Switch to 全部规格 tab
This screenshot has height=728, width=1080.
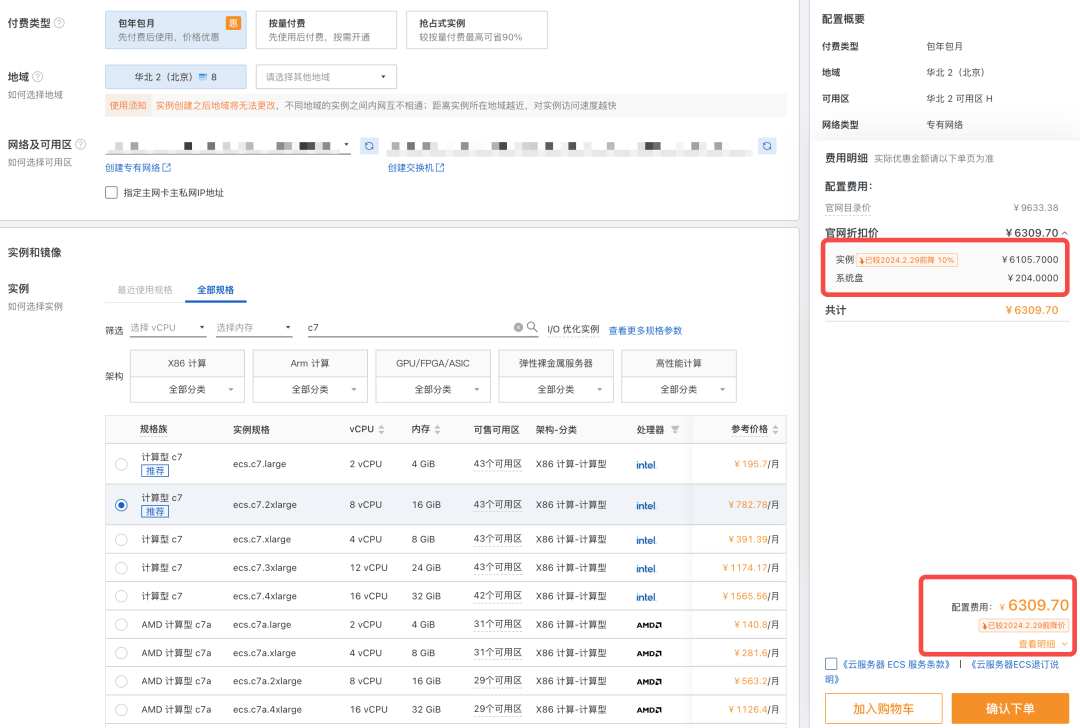[216, 290]
